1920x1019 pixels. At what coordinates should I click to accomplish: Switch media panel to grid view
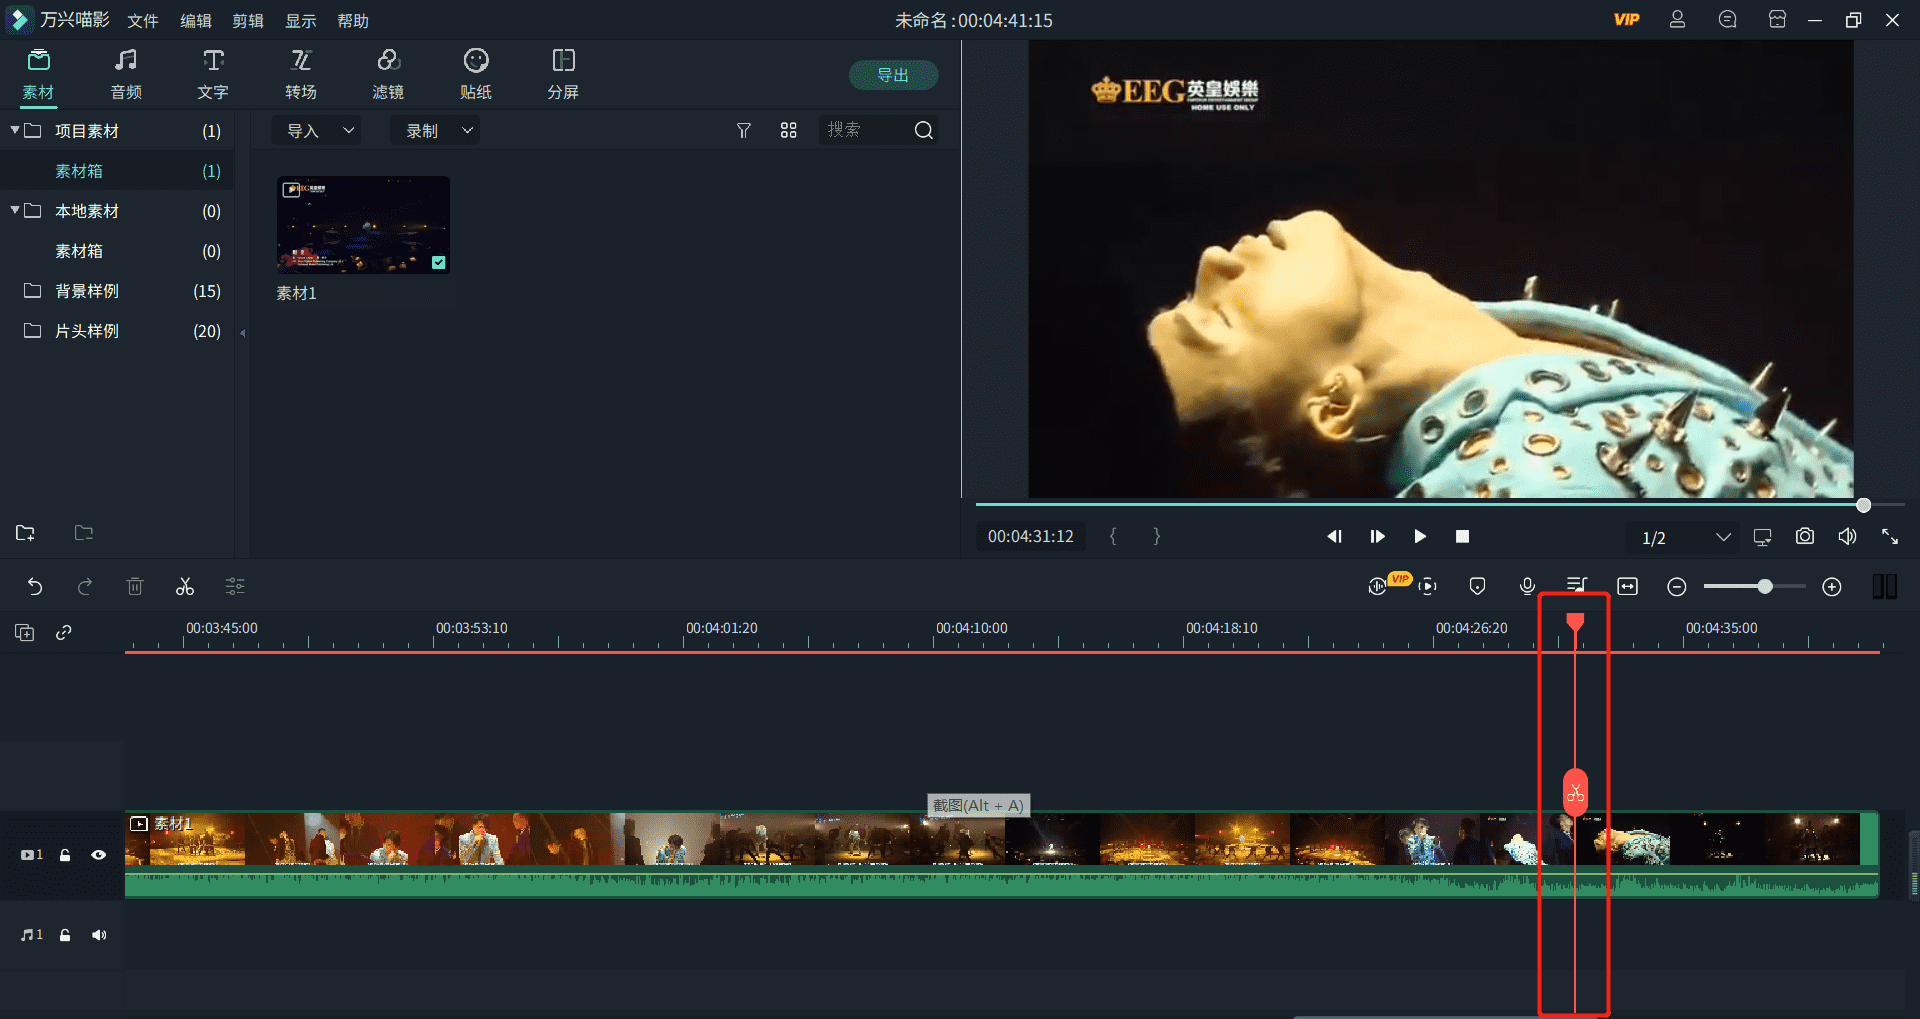tap(788, 131)
